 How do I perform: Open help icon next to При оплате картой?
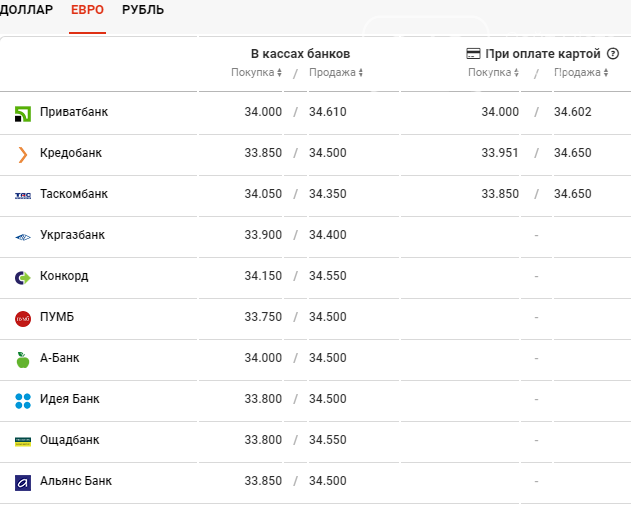coord(612,54)
